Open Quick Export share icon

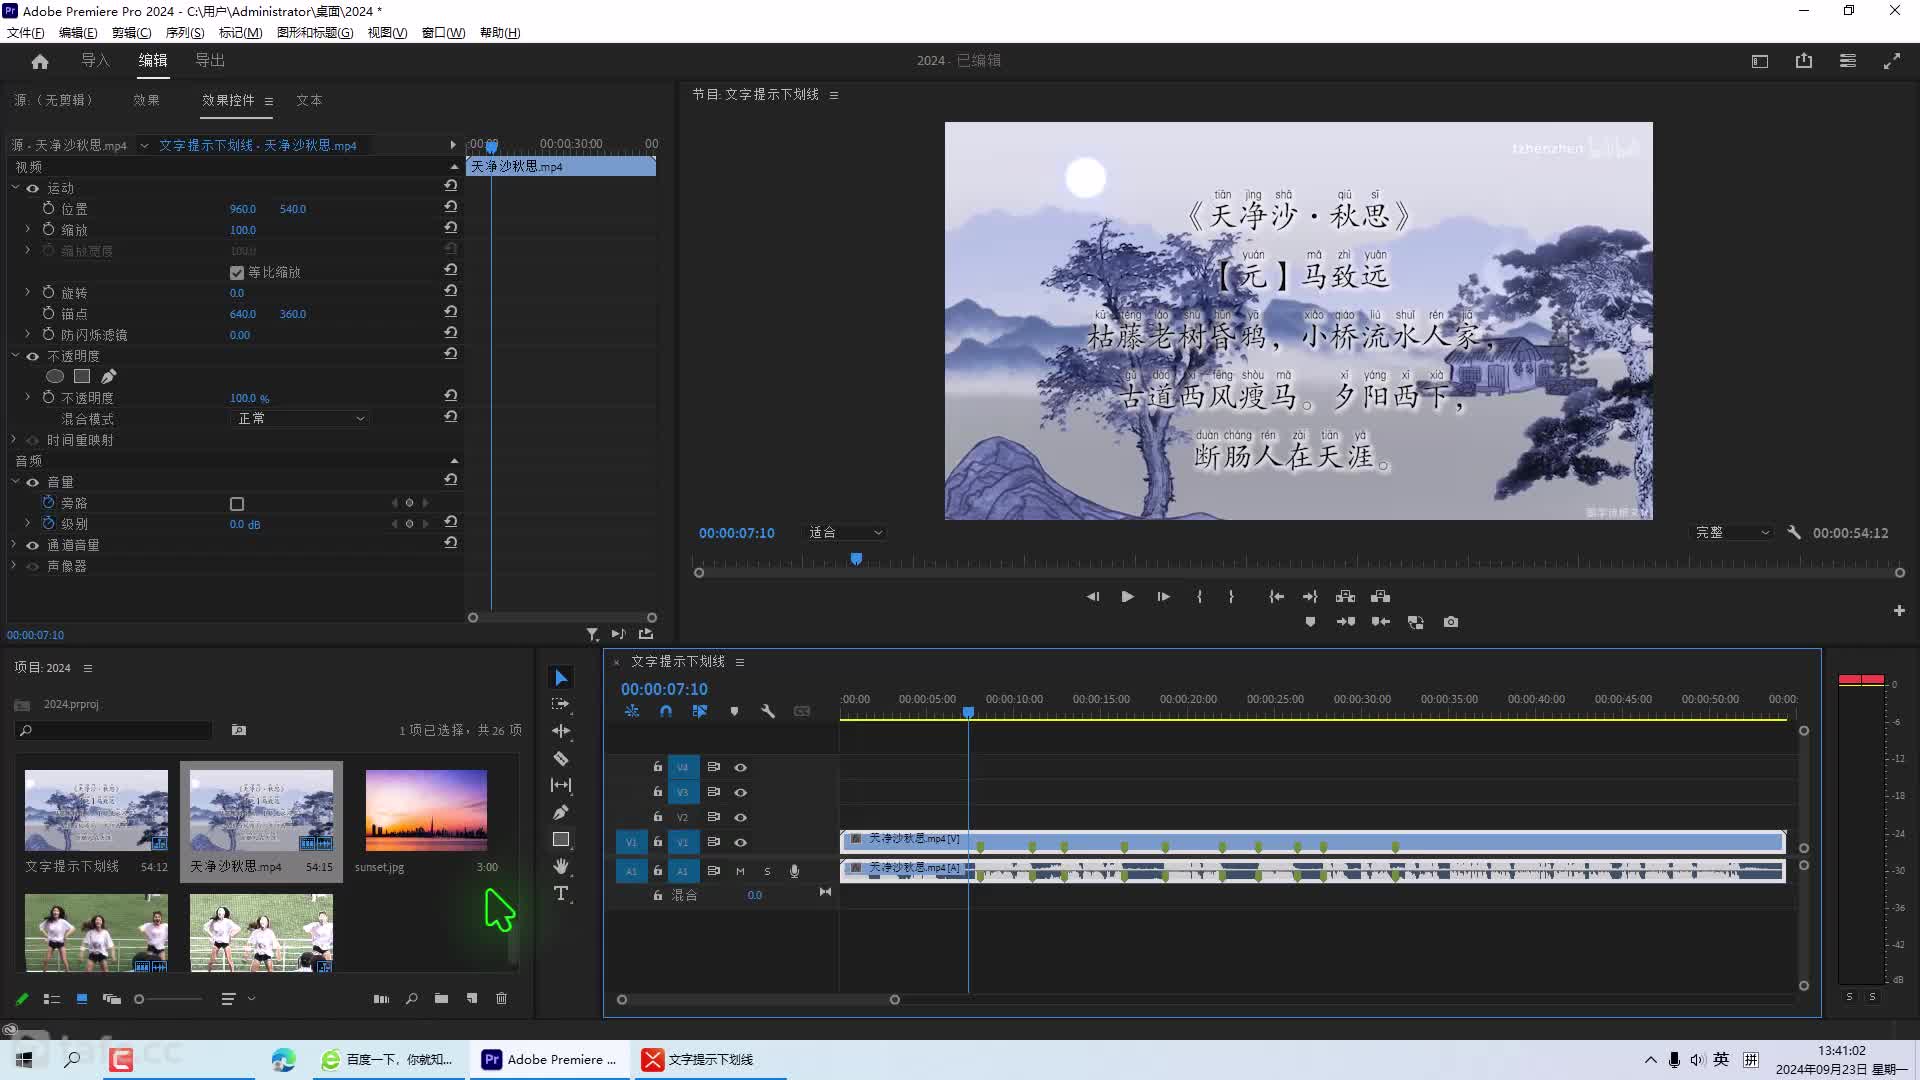click(x=1804, y=61)
